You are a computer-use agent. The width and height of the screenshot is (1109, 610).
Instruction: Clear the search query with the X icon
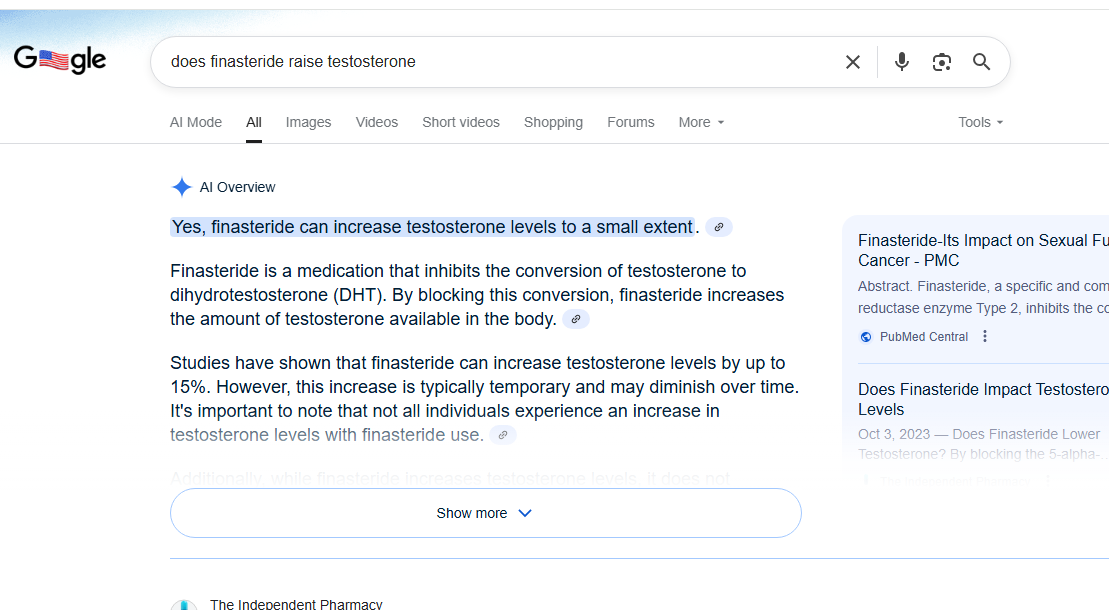pos(853,62)
